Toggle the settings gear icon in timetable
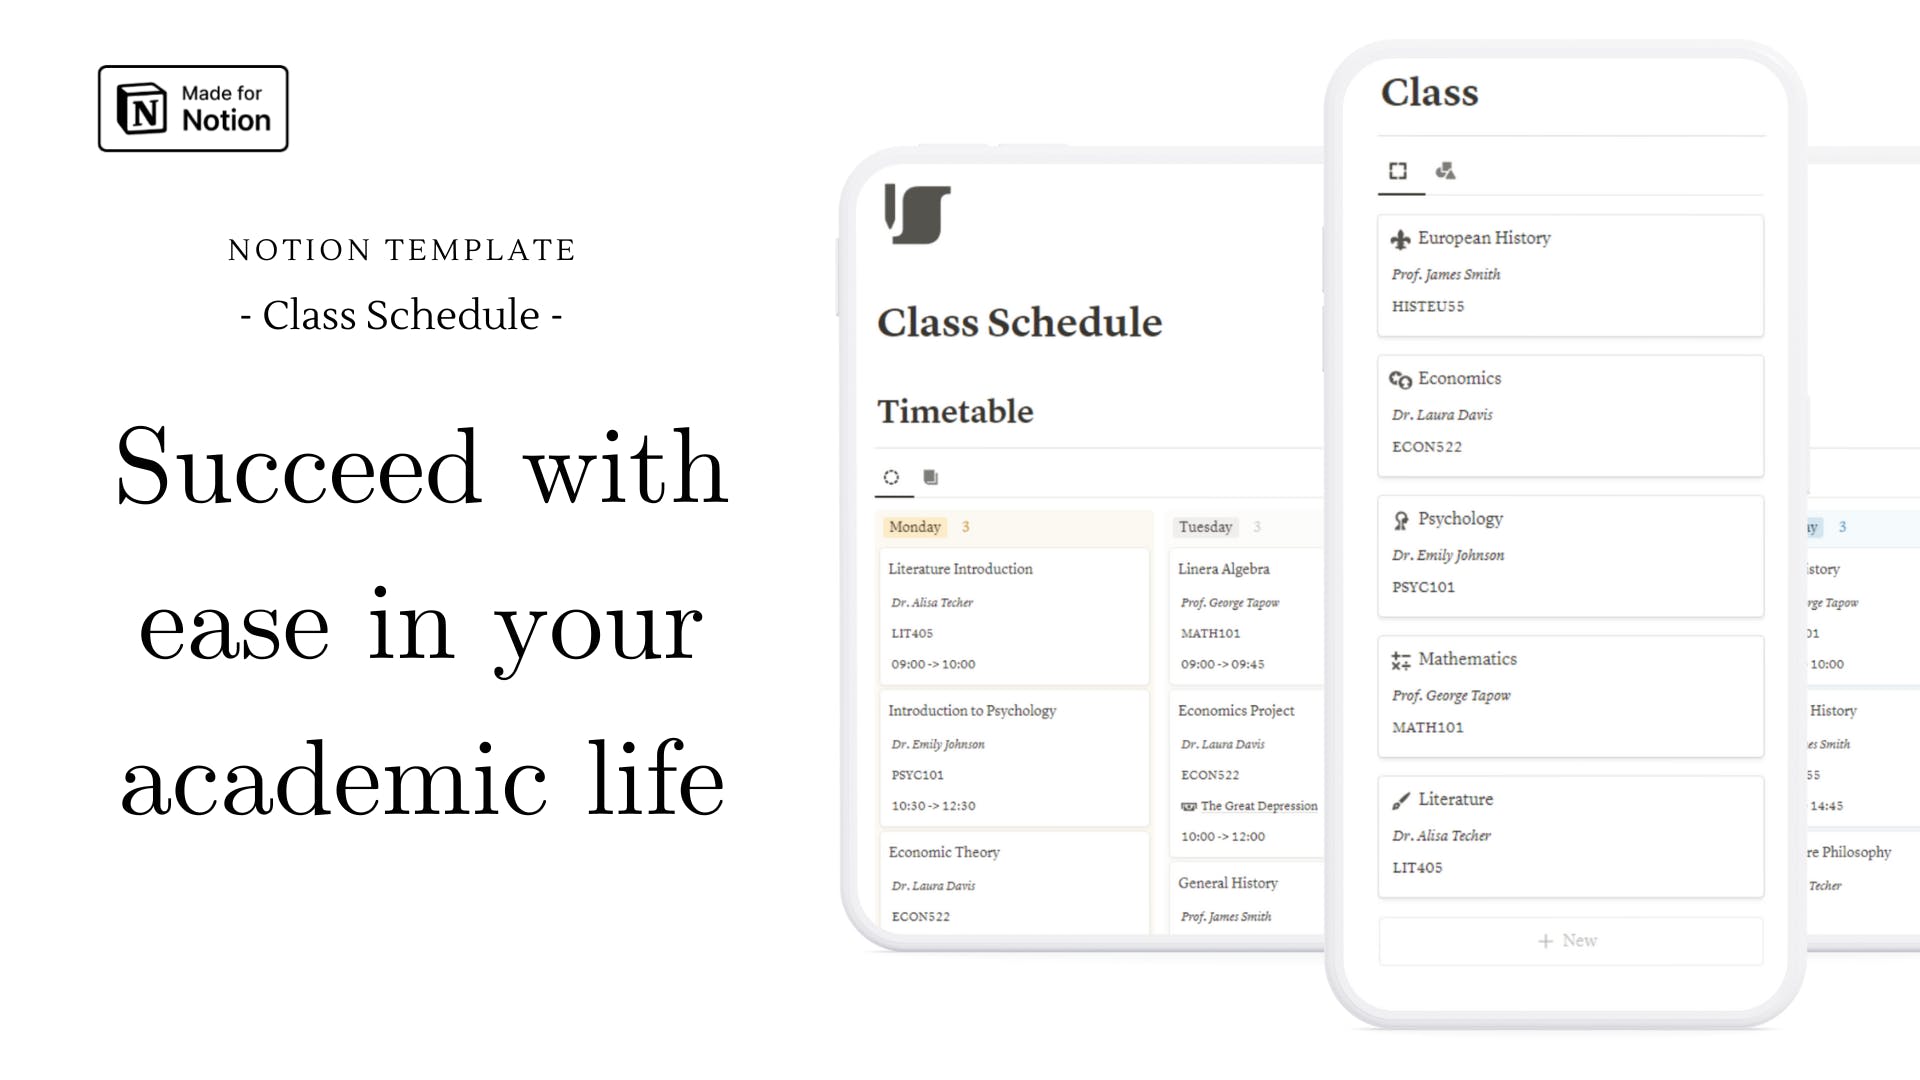1920x1080 pixels. [x=891, y=476]
